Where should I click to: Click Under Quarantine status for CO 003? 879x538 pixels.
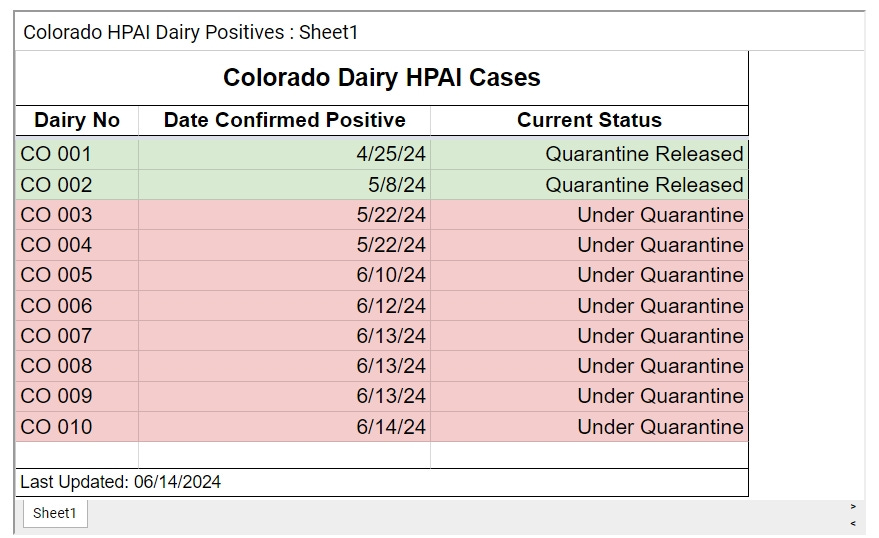pyautogui.click(x=589, y=215)
